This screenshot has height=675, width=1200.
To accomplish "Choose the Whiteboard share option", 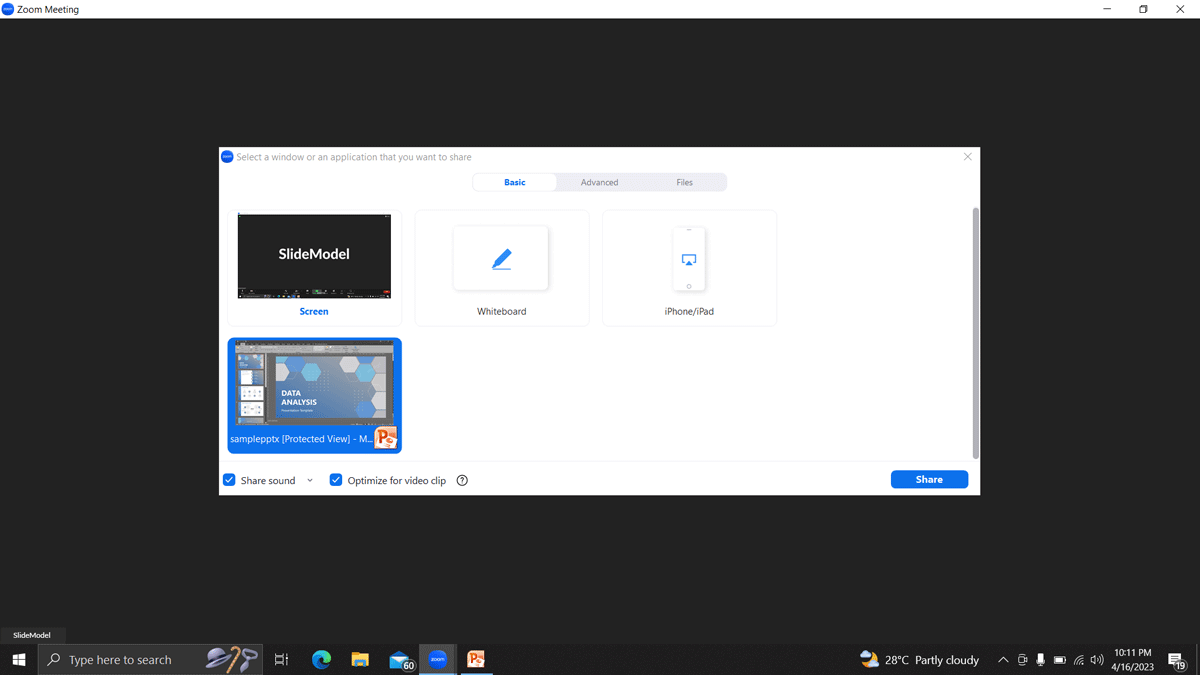I will click(x=502, y=267).
